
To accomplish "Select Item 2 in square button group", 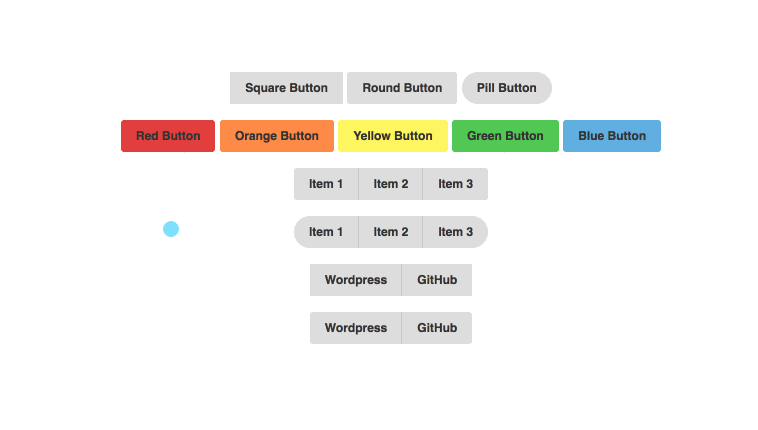I will (x=391, y=184).
